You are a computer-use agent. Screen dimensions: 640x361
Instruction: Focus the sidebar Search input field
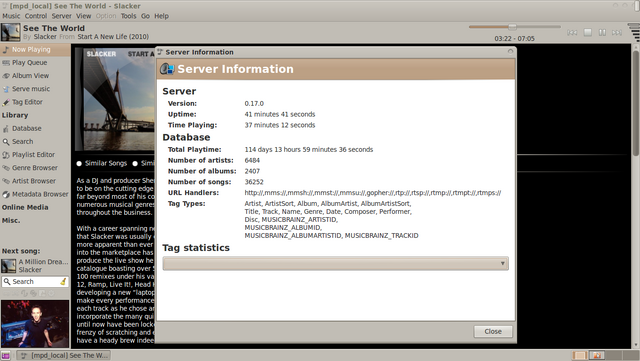(x=35, y=281)
